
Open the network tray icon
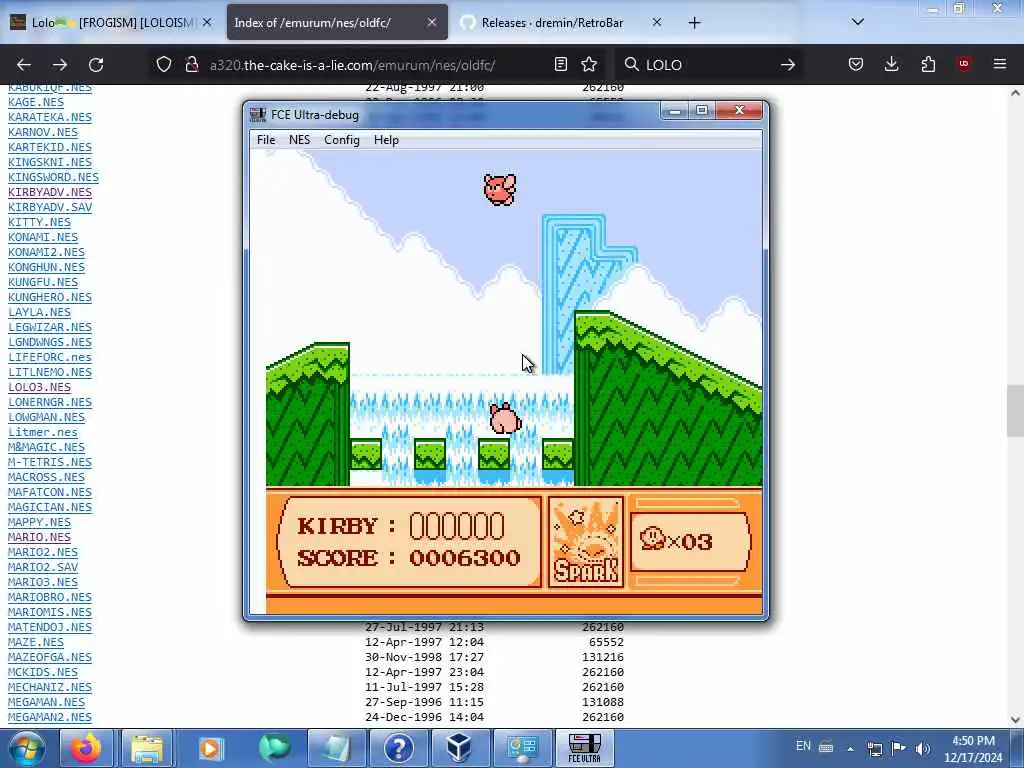click(x=874, y=748)
